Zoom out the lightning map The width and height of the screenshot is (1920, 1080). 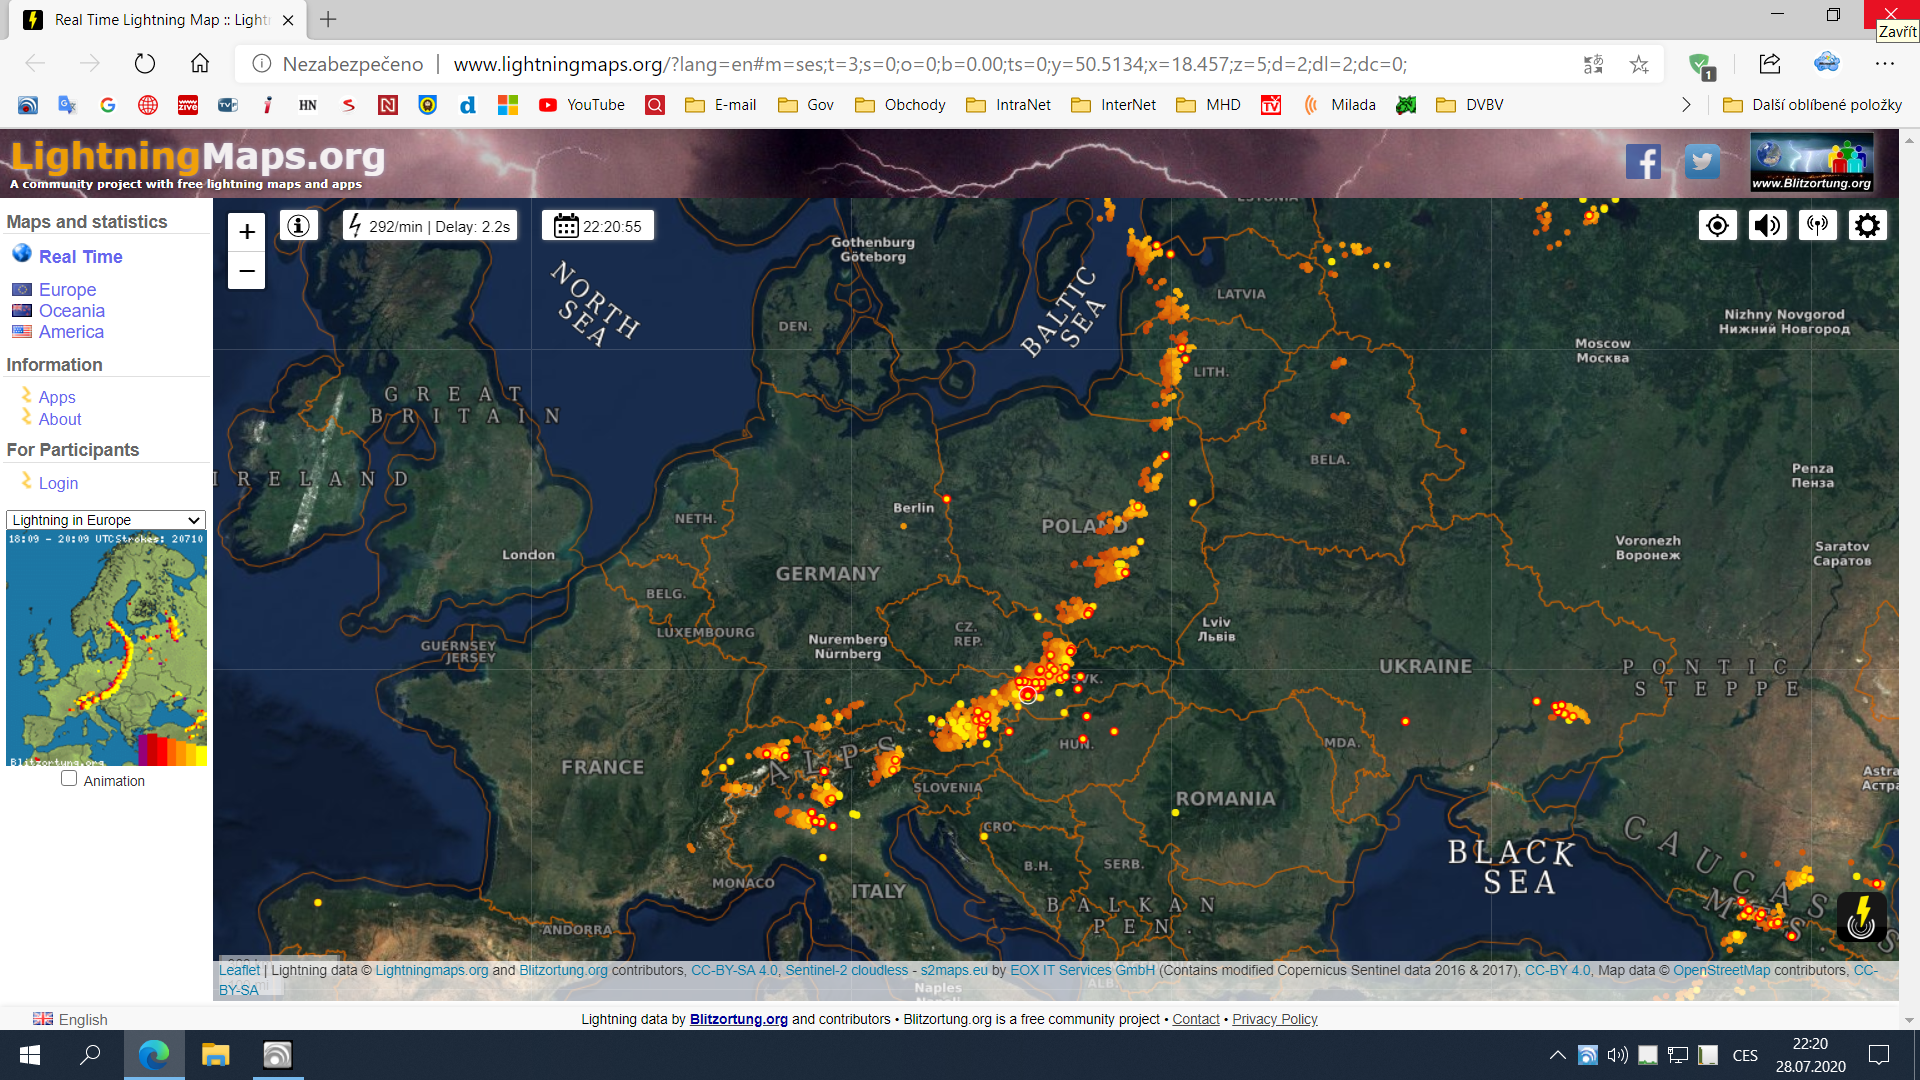click(x=247, y=271)
